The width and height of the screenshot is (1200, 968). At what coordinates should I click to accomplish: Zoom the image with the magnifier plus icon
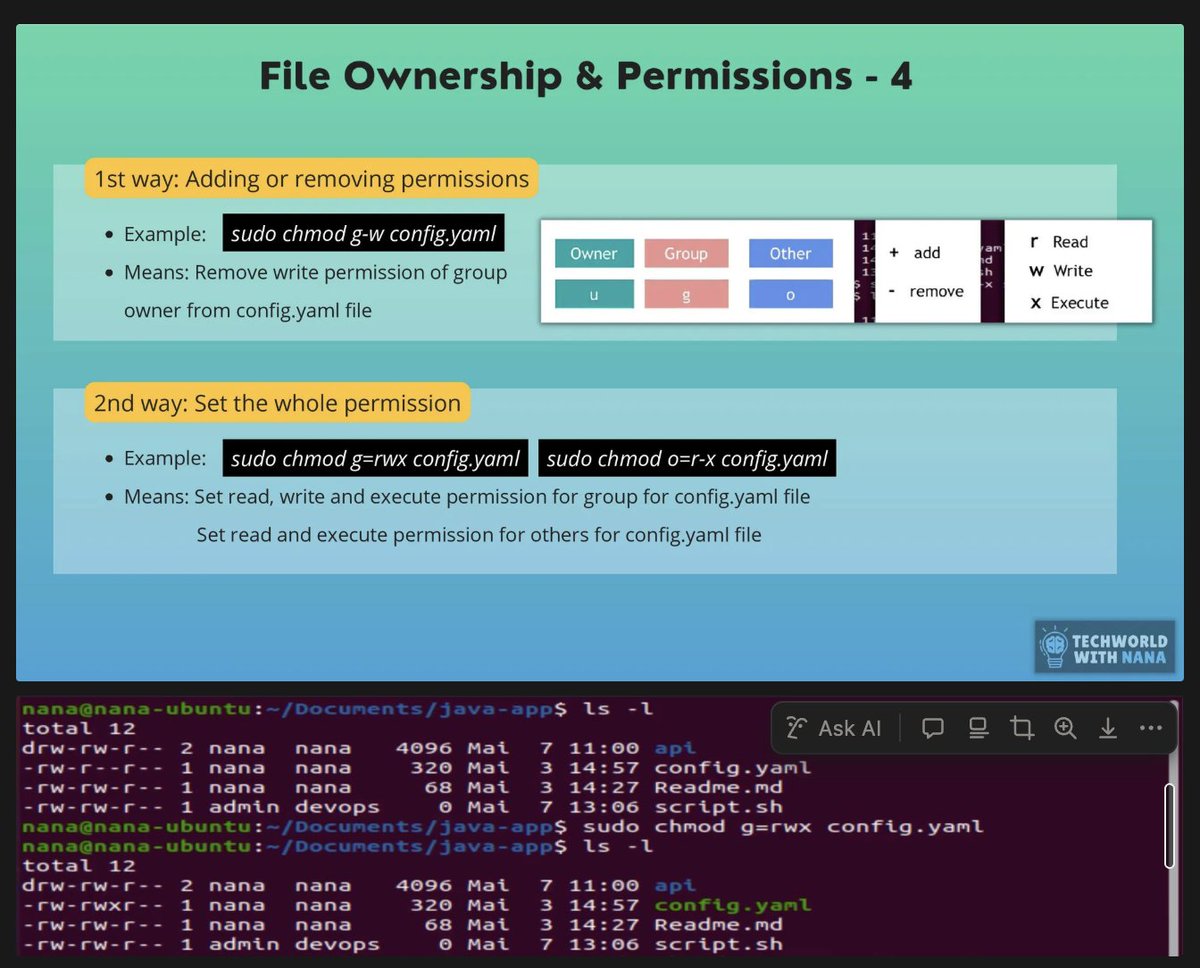pos(1065,728)
